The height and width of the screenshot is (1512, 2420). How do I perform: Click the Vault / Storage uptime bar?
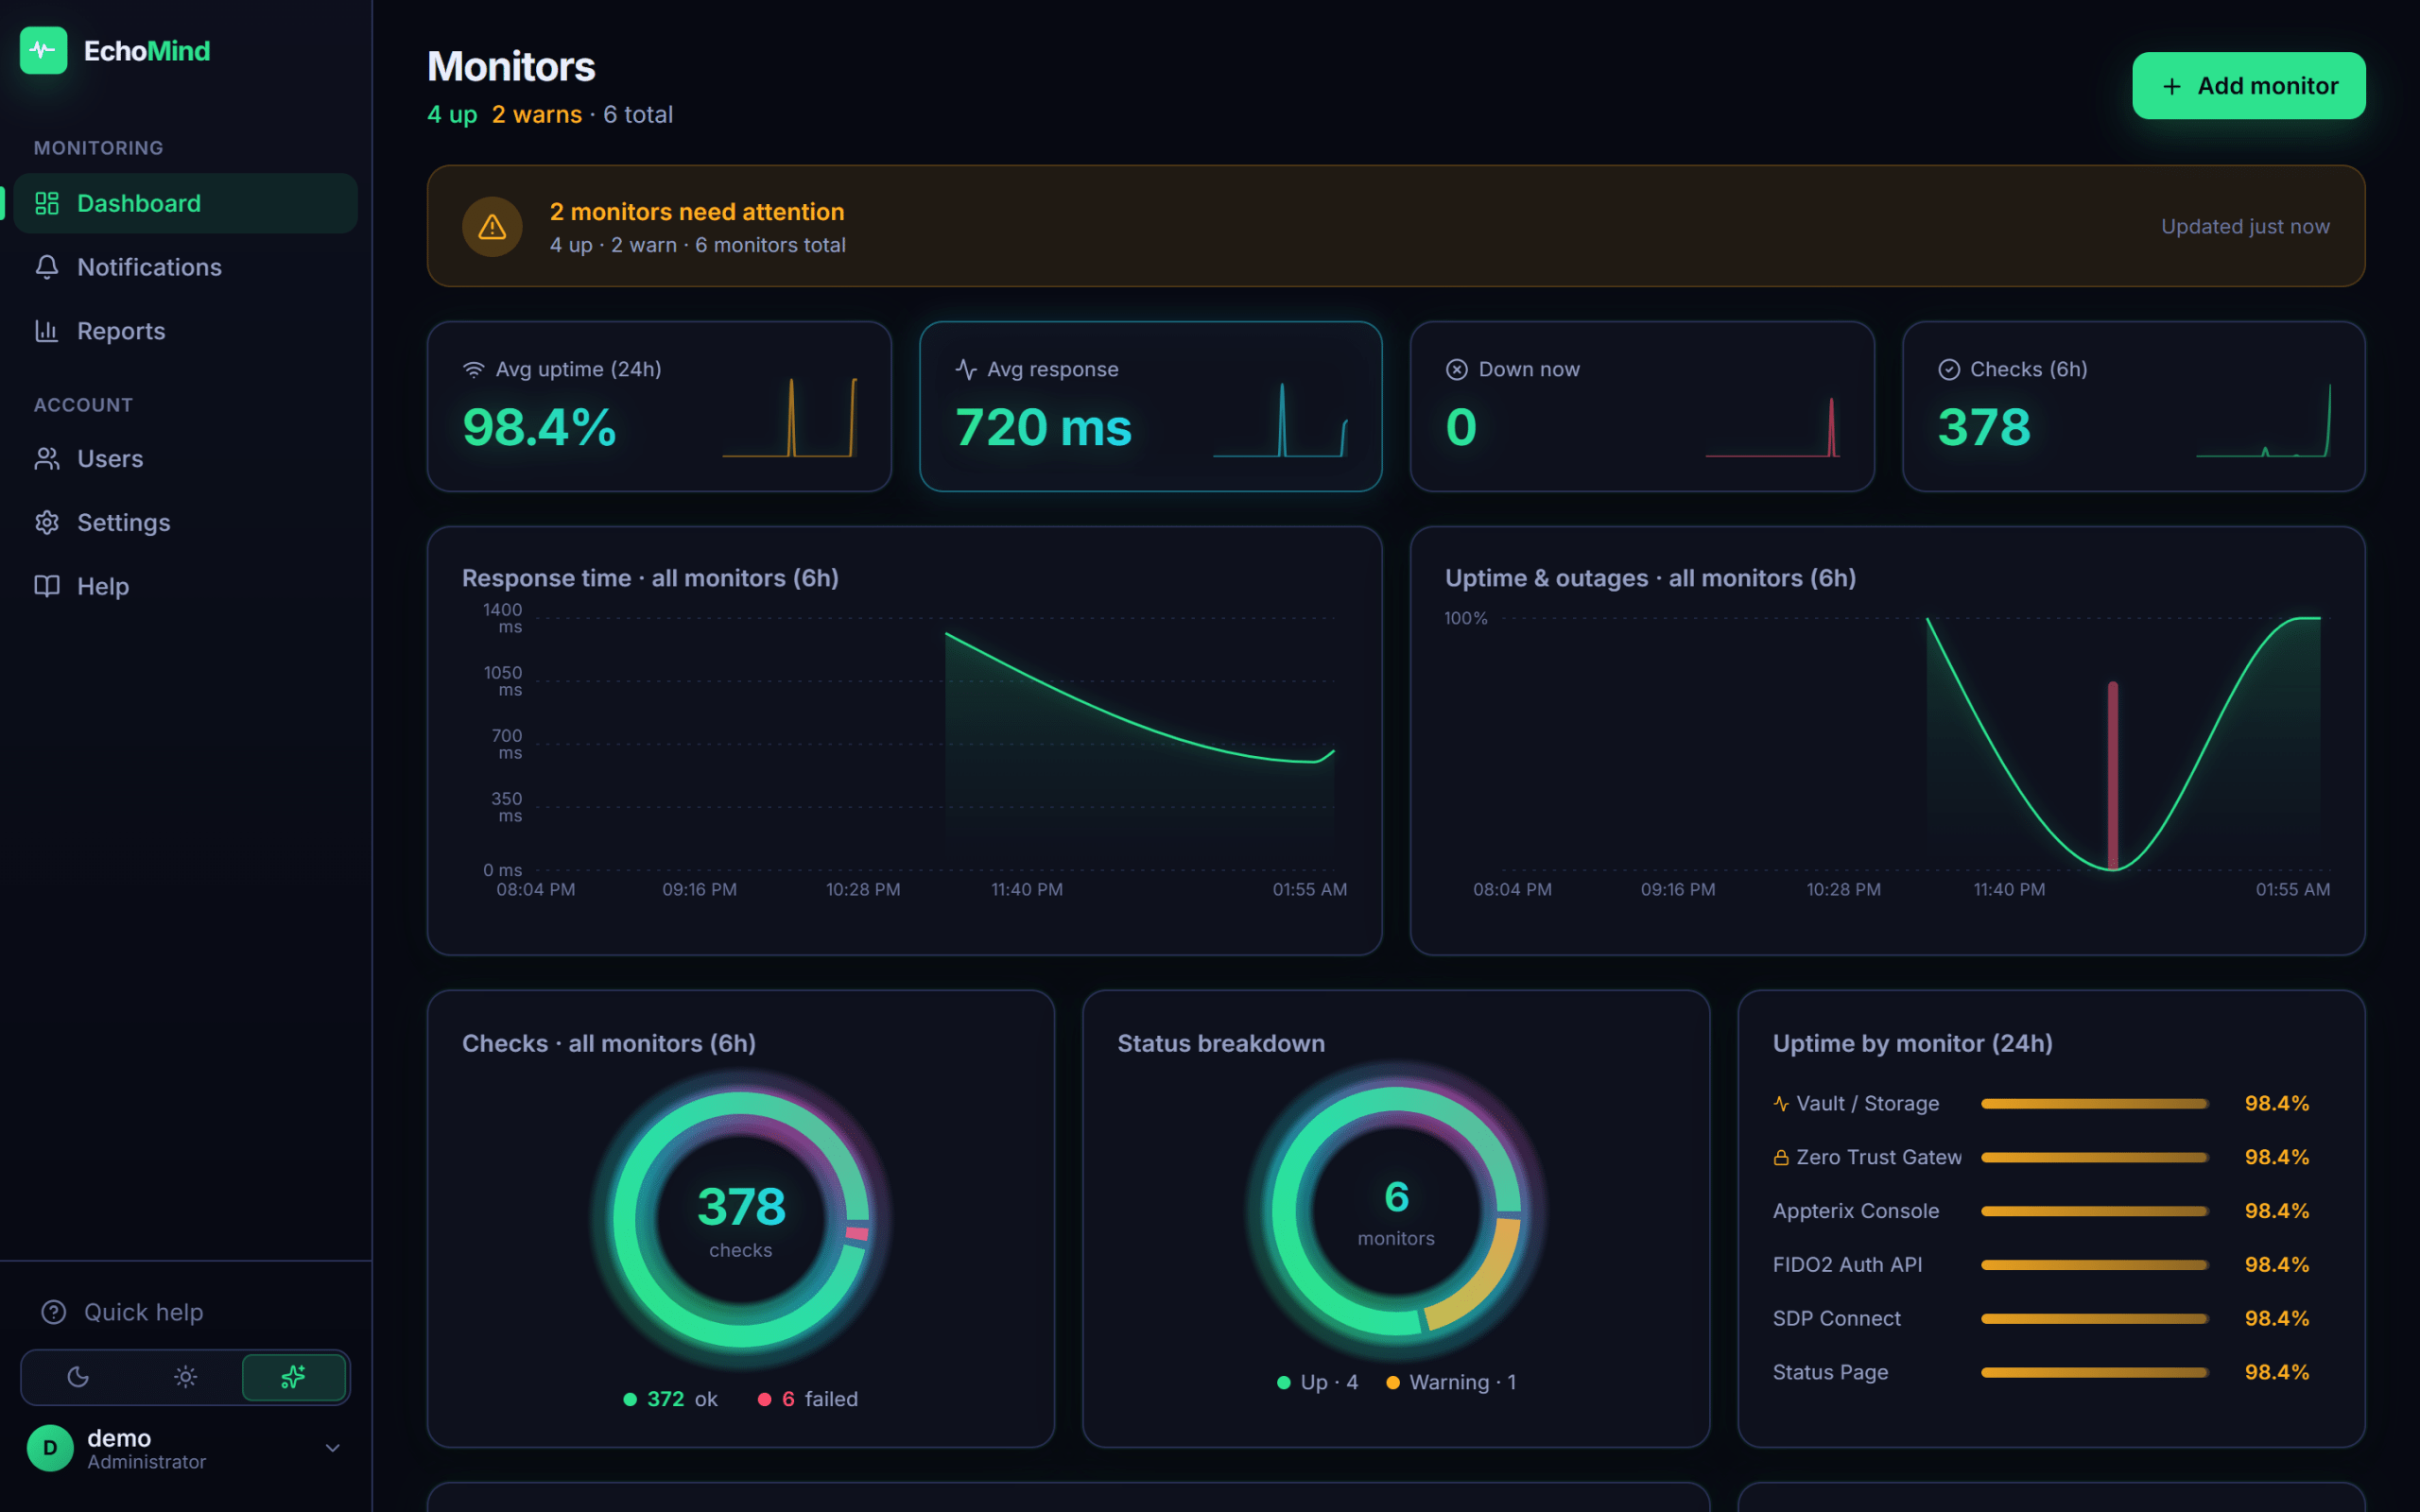pos(2095,1103)
